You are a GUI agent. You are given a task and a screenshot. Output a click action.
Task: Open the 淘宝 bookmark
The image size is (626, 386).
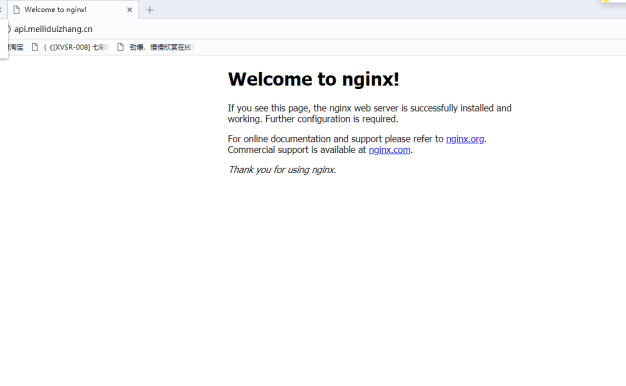14,48
